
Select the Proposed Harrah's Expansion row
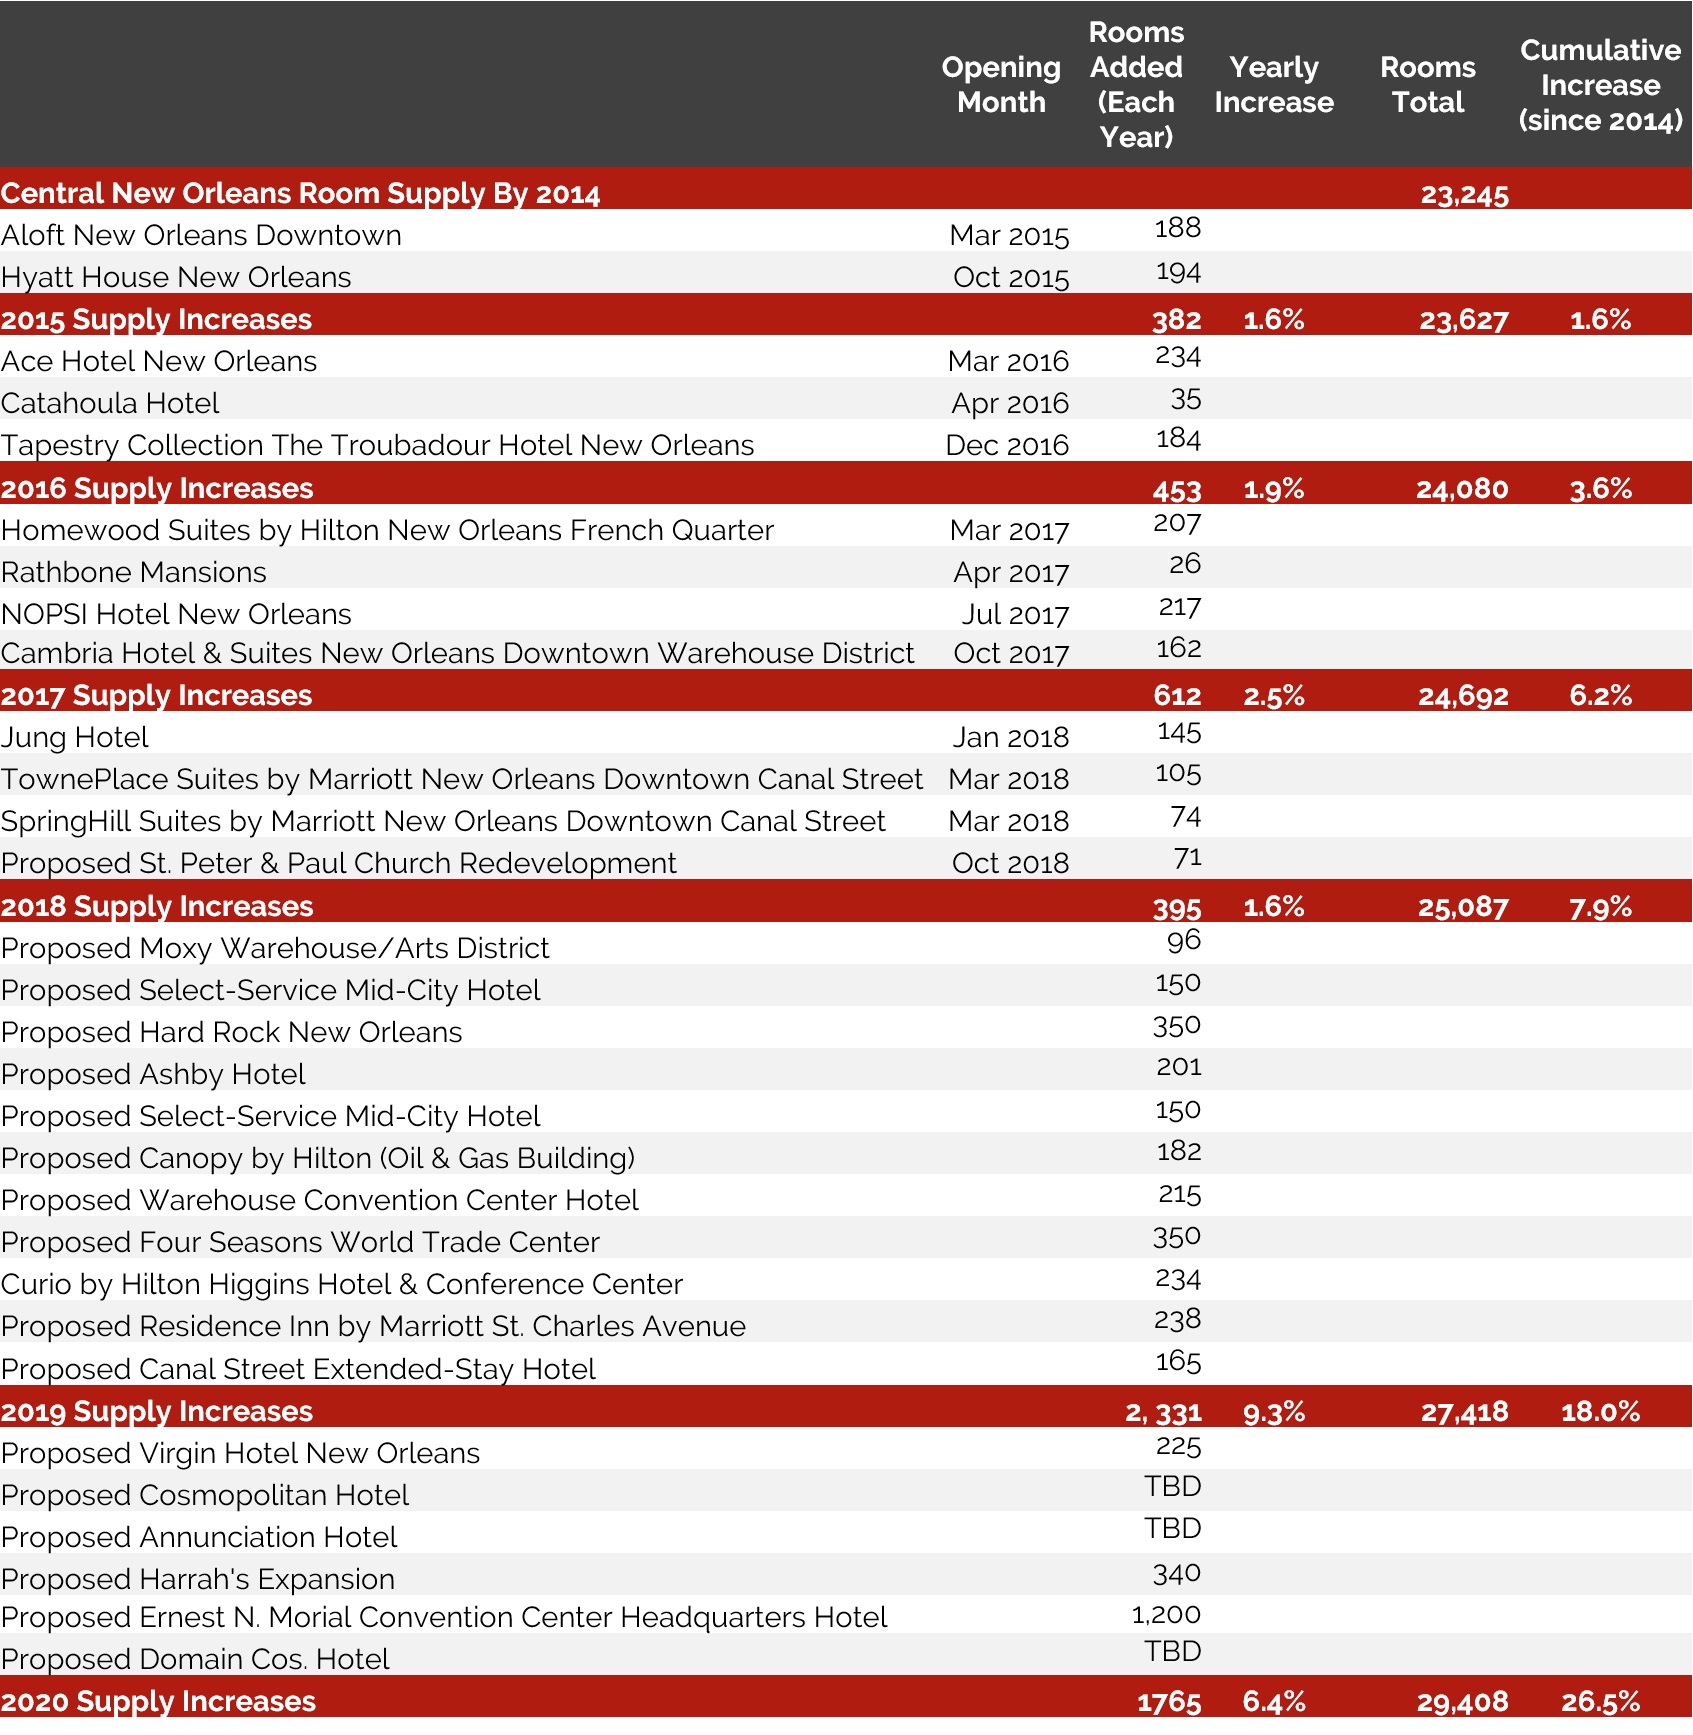tap(198, 1579)
